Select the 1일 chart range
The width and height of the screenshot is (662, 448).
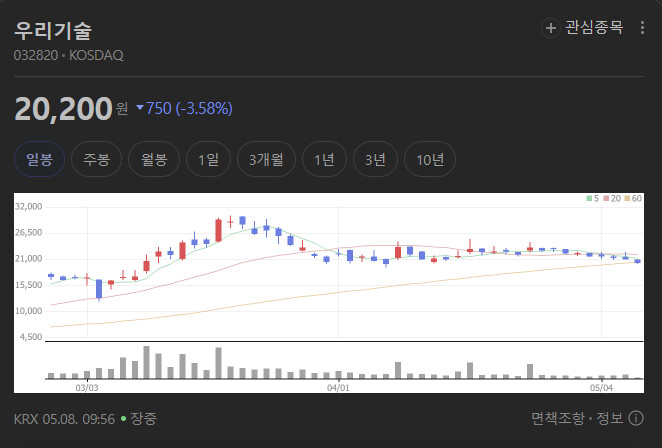click(209, 159)
